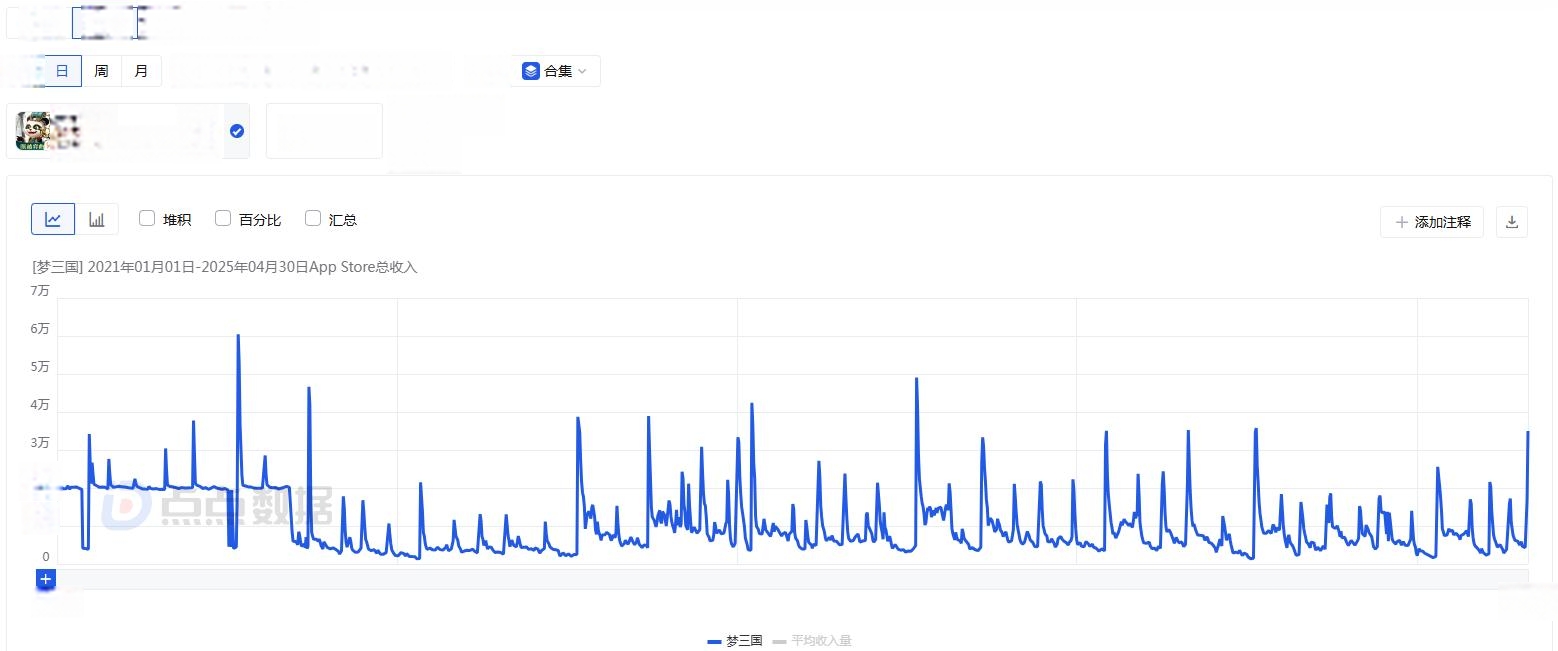Select the bar chart view icon

pos(97,219)
